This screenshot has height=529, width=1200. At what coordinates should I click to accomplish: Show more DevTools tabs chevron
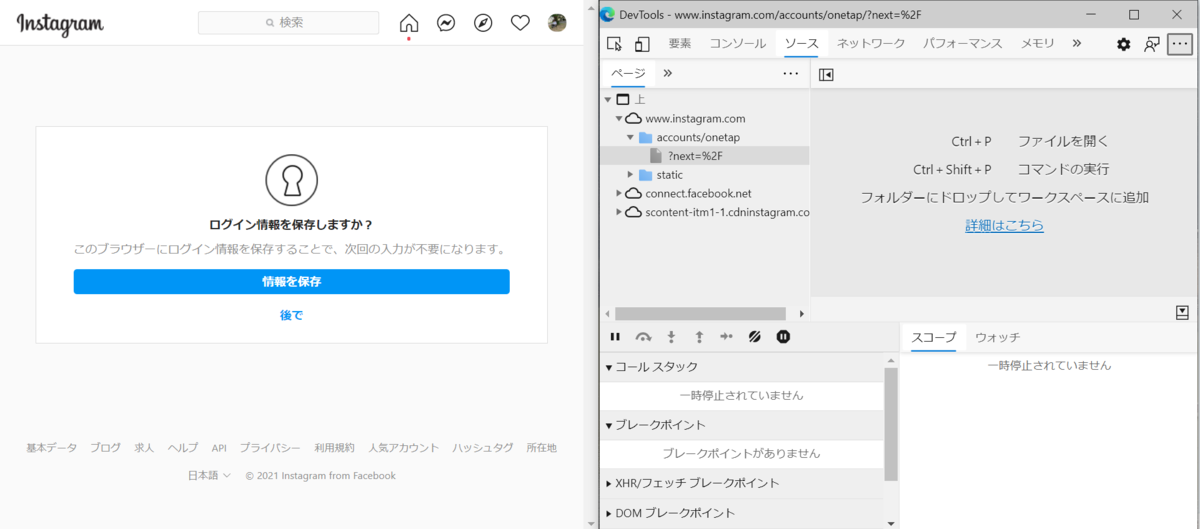[x=1077, y=44]
